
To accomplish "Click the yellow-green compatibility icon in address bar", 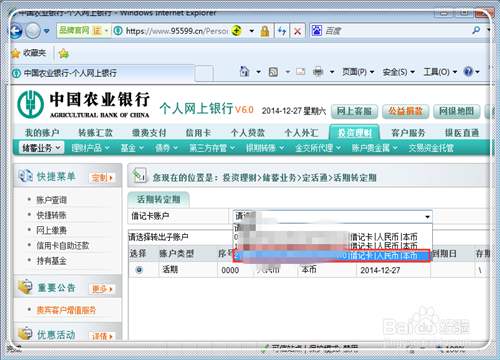I will click(x=236, y=31).
